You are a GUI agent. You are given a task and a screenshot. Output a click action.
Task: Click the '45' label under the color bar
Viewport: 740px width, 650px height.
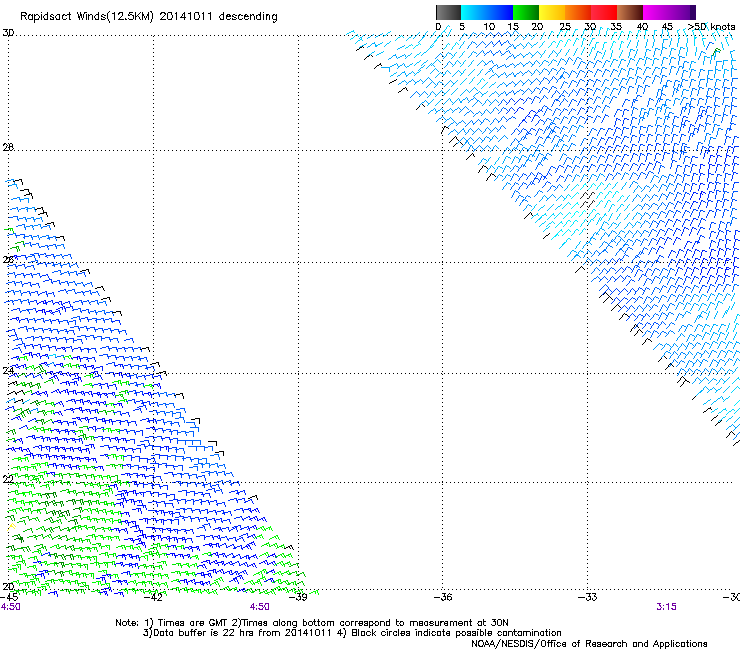[667, 27]
